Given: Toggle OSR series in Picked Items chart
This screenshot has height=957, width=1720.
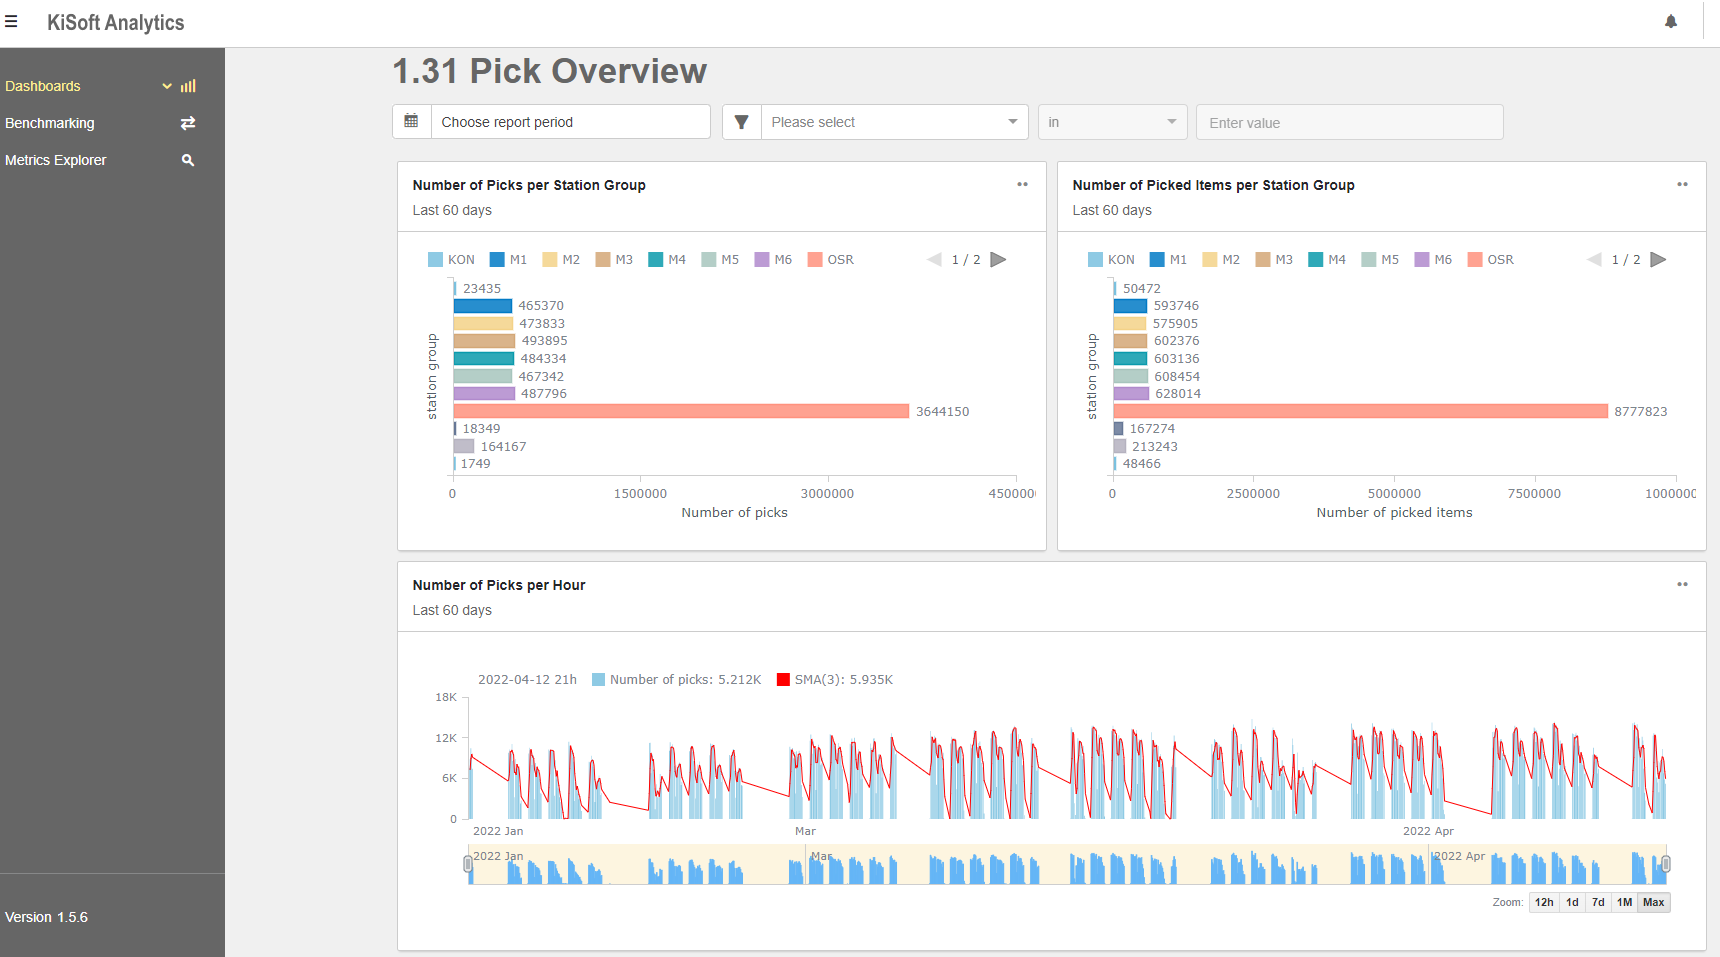Looking at the screenshot, I should 1490,260.
